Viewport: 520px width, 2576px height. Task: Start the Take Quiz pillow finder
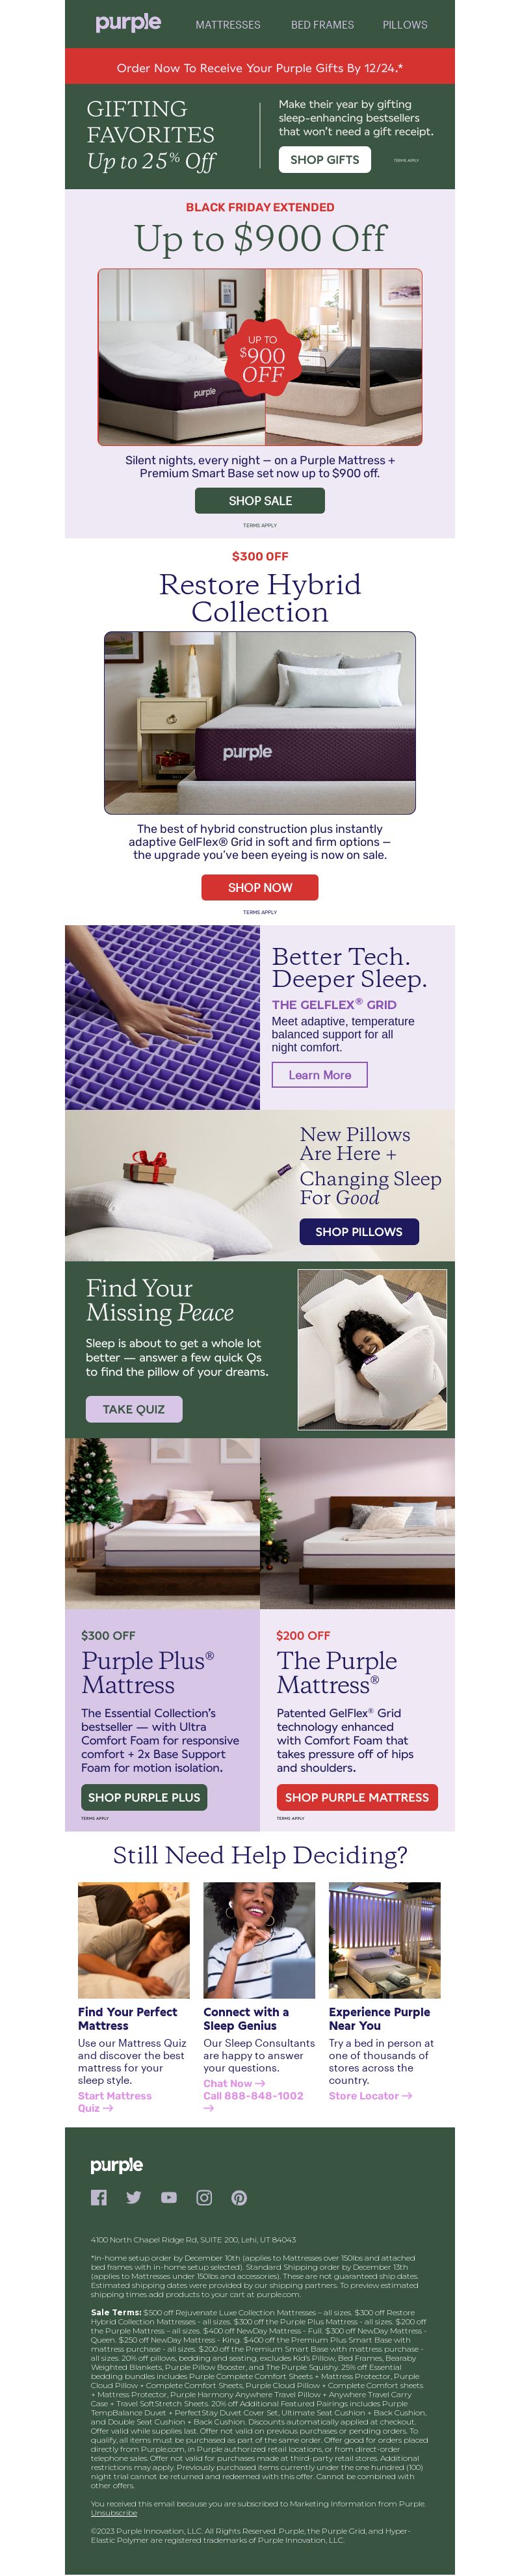[134, 1408]
